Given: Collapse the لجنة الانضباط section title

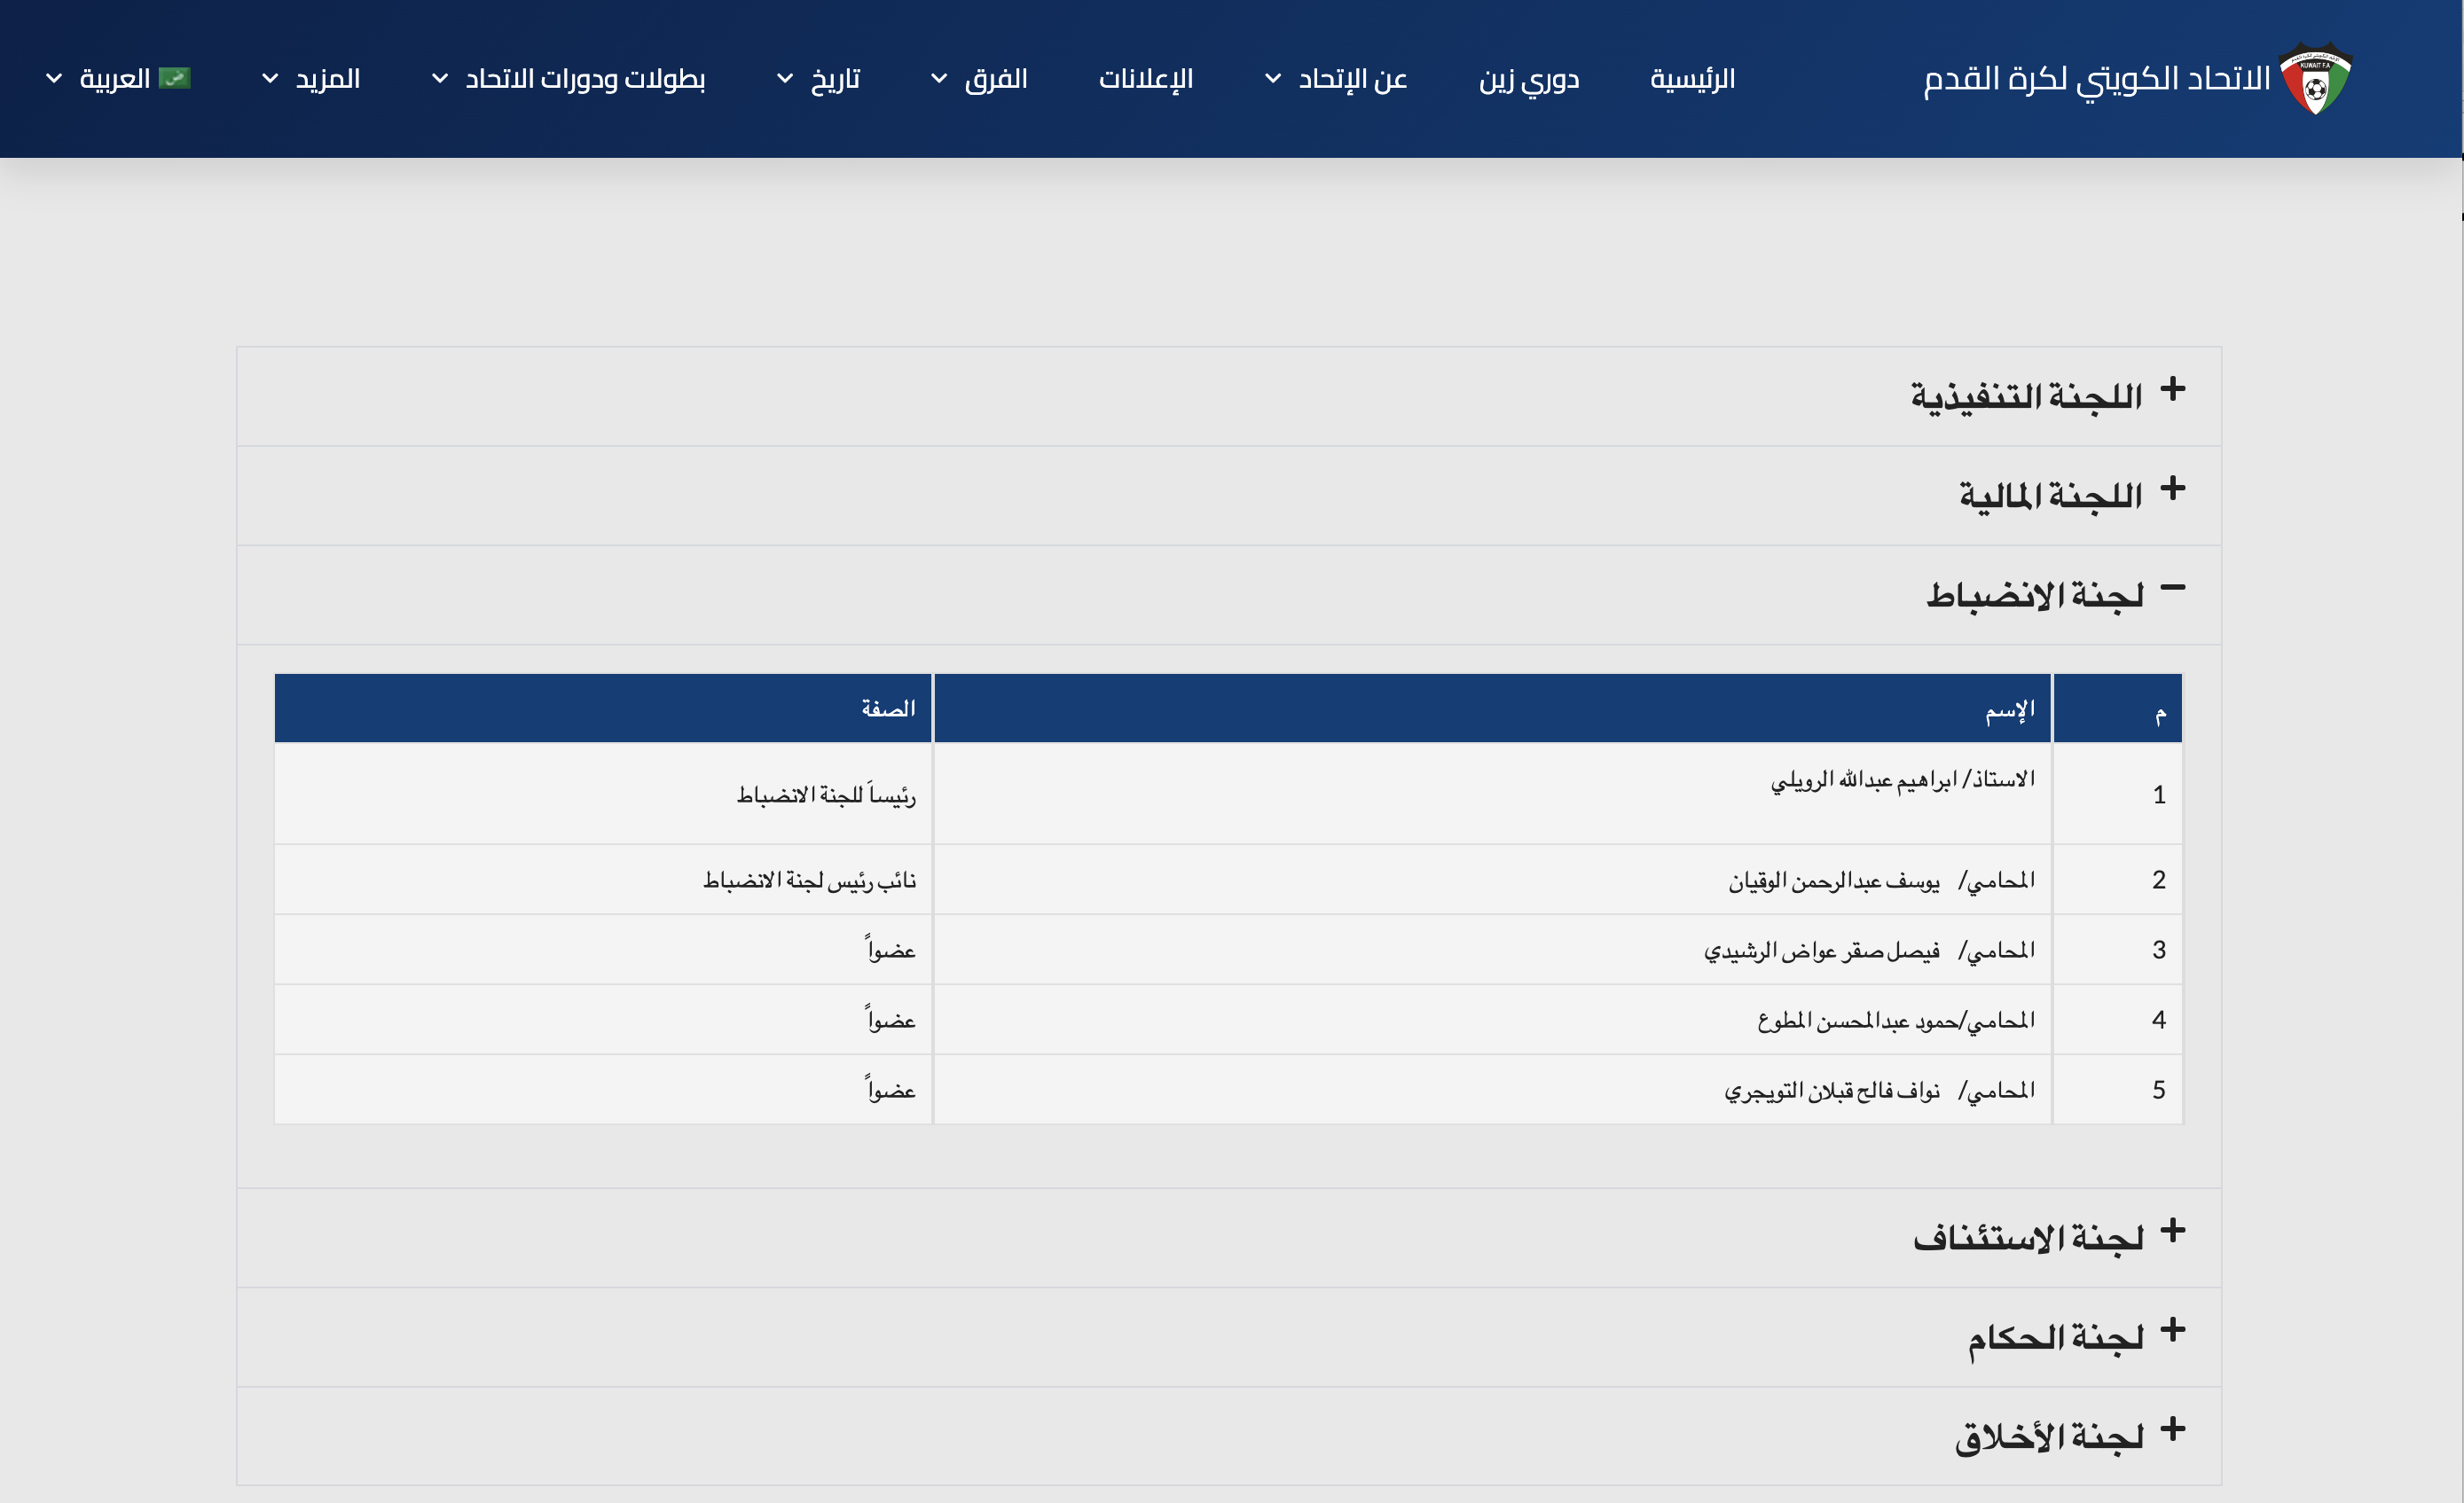Looking at the screenshot, I should 2035,595.
